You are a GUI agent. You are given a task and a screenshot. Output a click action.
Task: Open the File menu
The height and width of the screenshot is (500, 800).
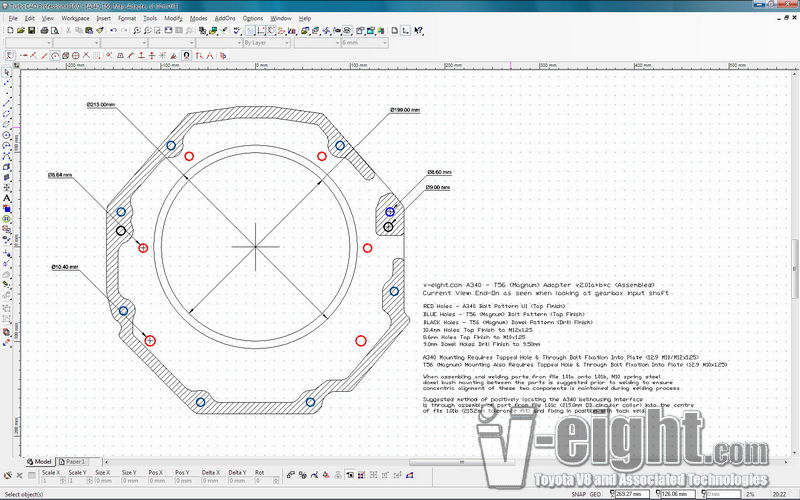coord(13,18)
